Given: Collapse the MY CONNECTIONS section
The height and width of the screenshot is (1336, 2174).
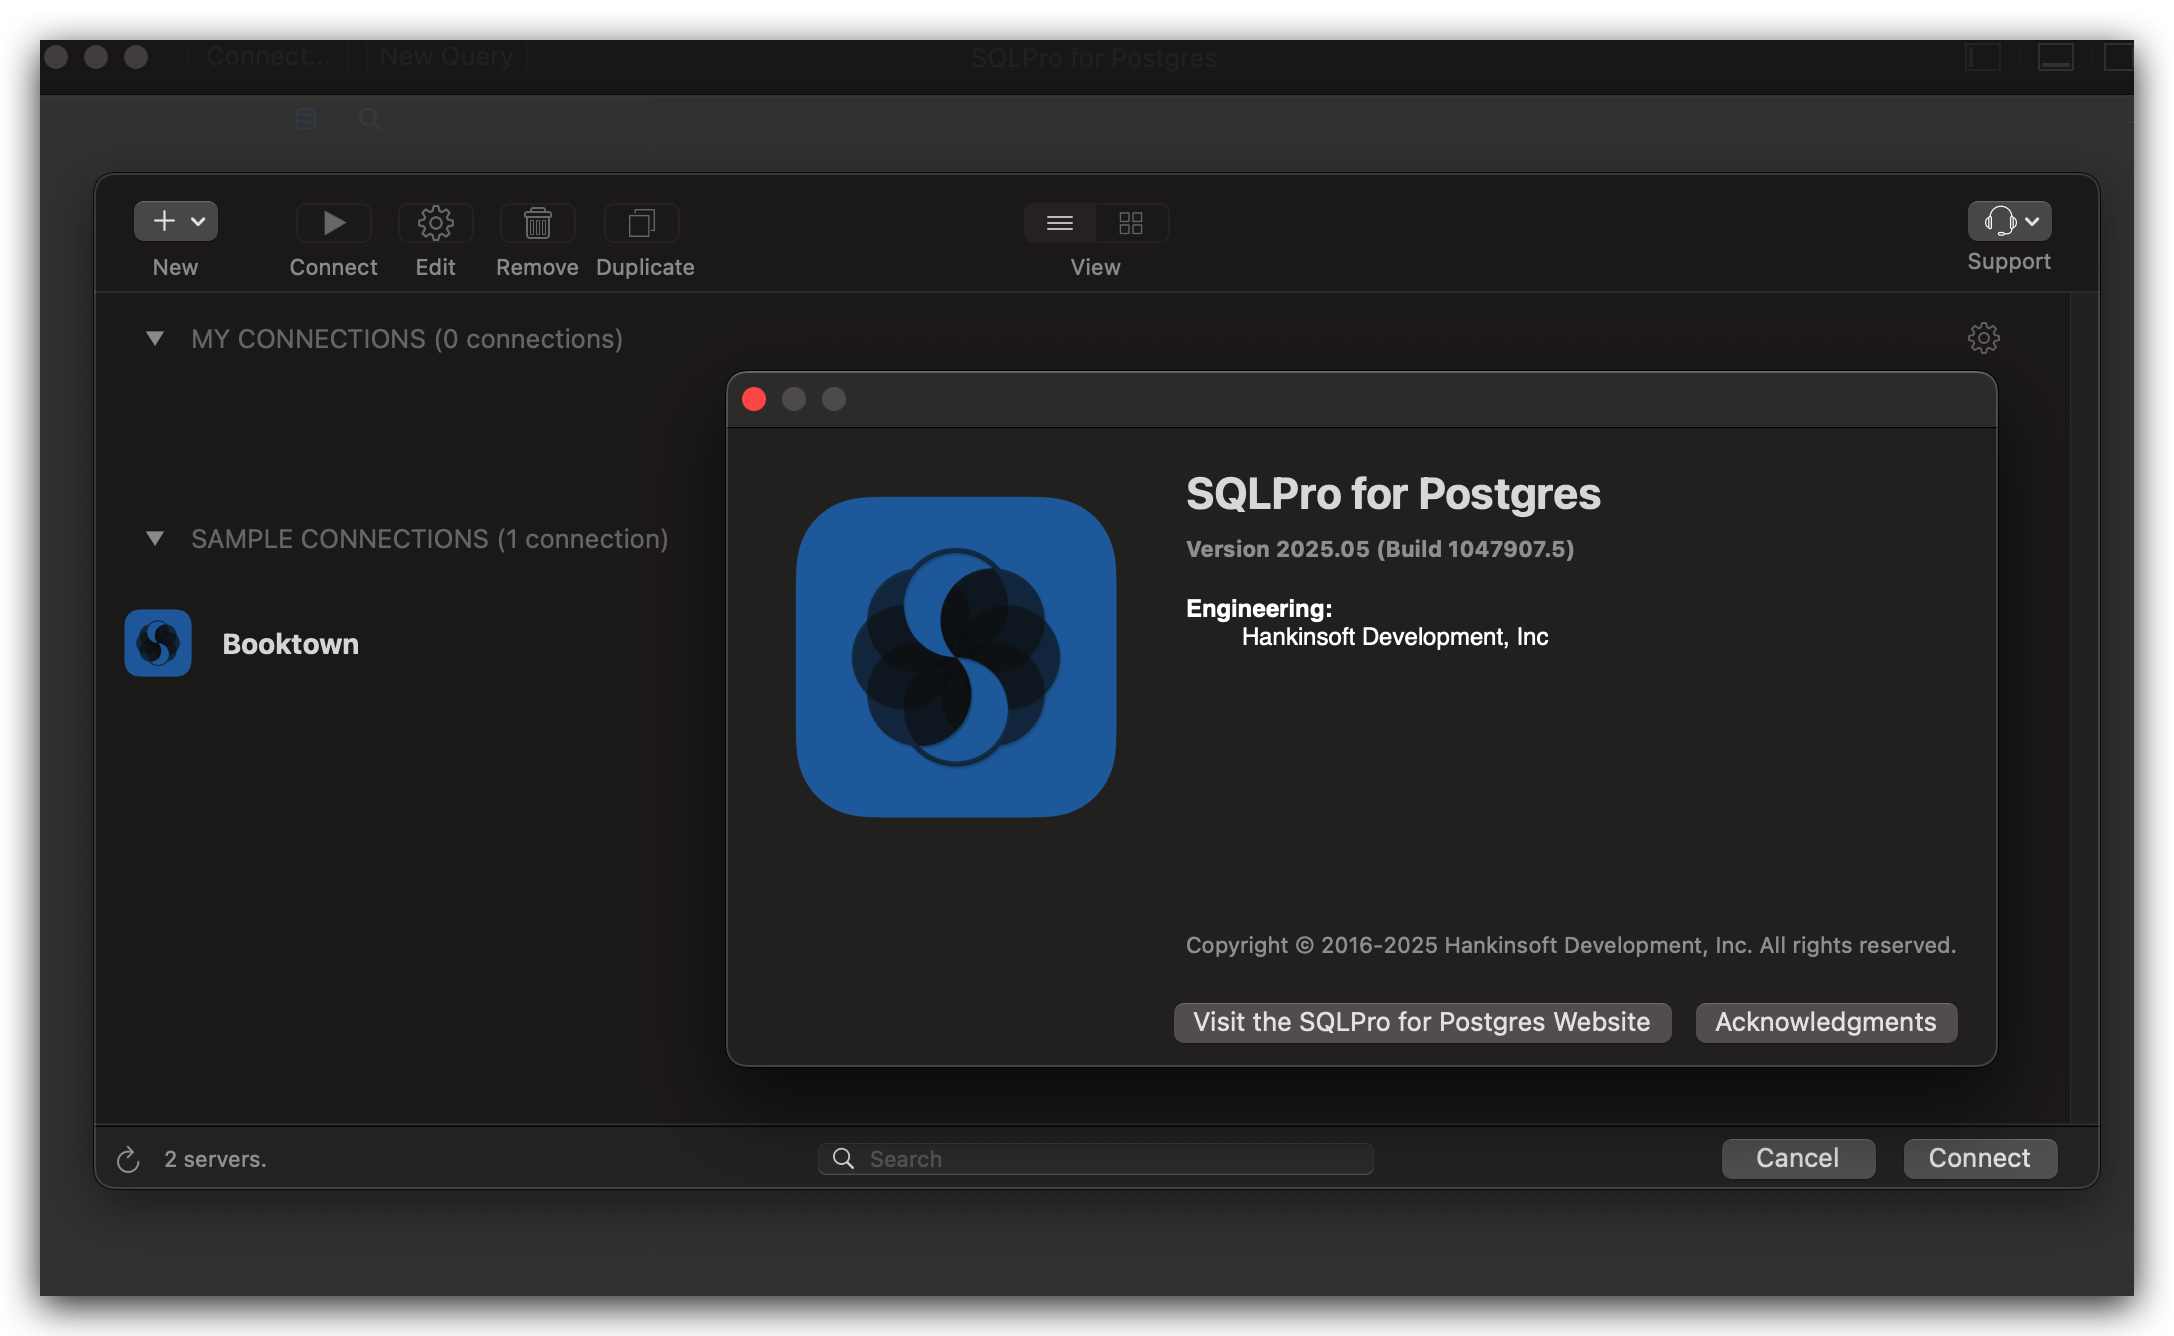Looking at the screenshot, I should pyautogui.click(x=155, y=339).
